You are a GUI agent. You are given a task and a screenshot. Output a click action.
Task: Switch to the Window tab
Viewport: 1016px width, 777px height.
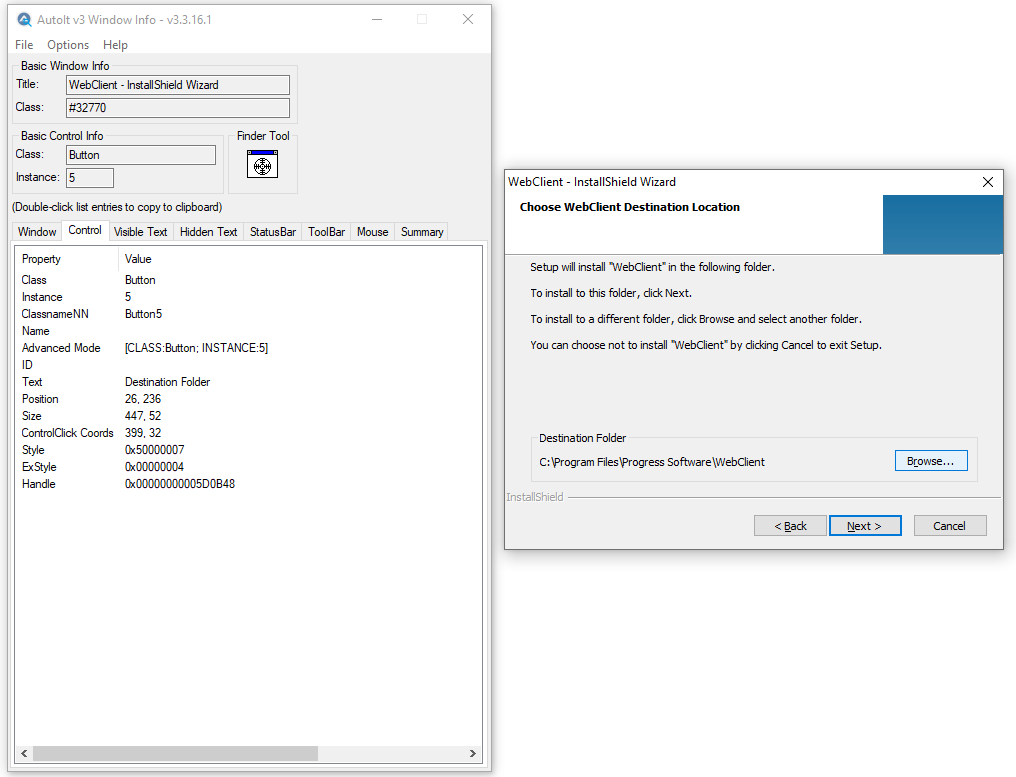click(37, 232)
